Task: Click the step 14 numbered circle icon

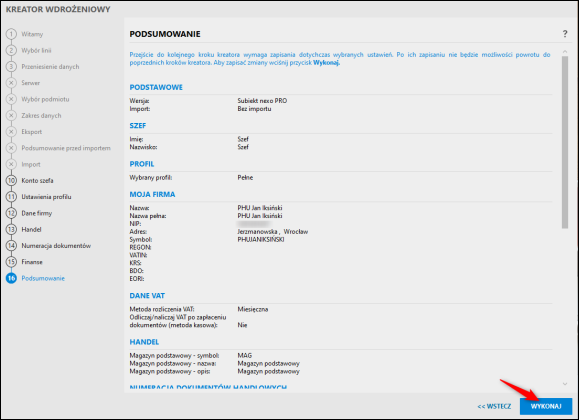Action: [11, 245]
